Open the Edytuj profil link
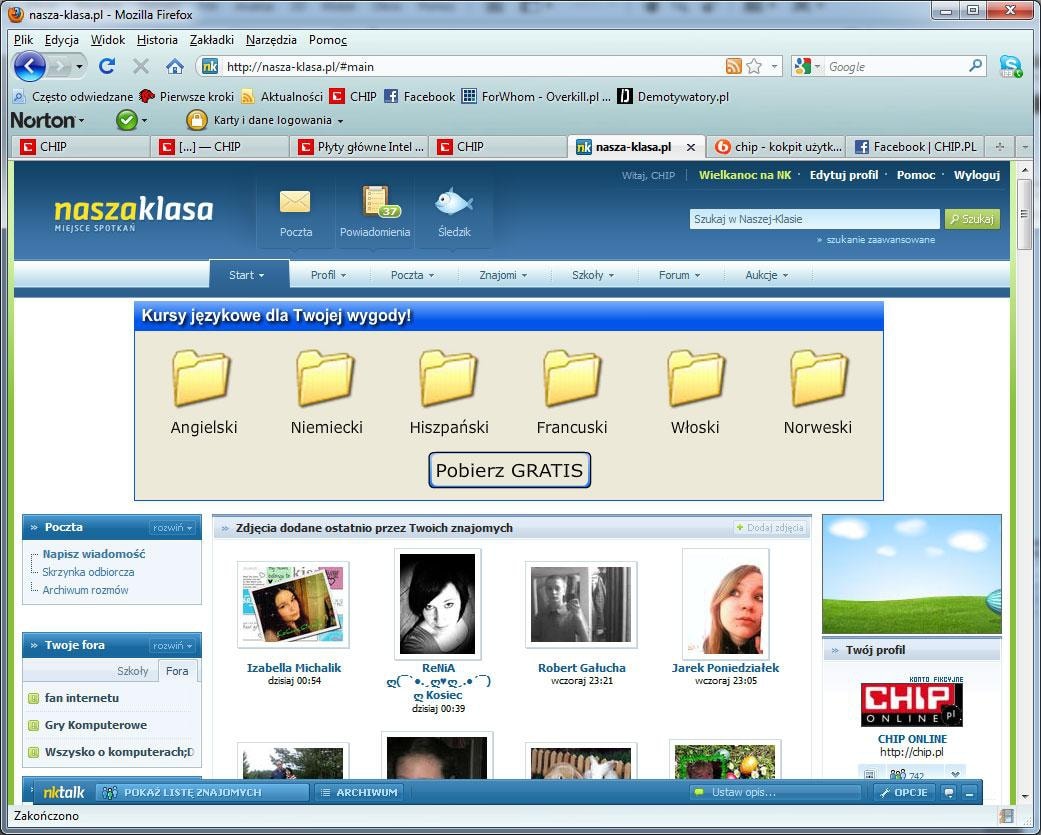The width and height of the screenshot is (1041, 835). [x=843, y=175]
